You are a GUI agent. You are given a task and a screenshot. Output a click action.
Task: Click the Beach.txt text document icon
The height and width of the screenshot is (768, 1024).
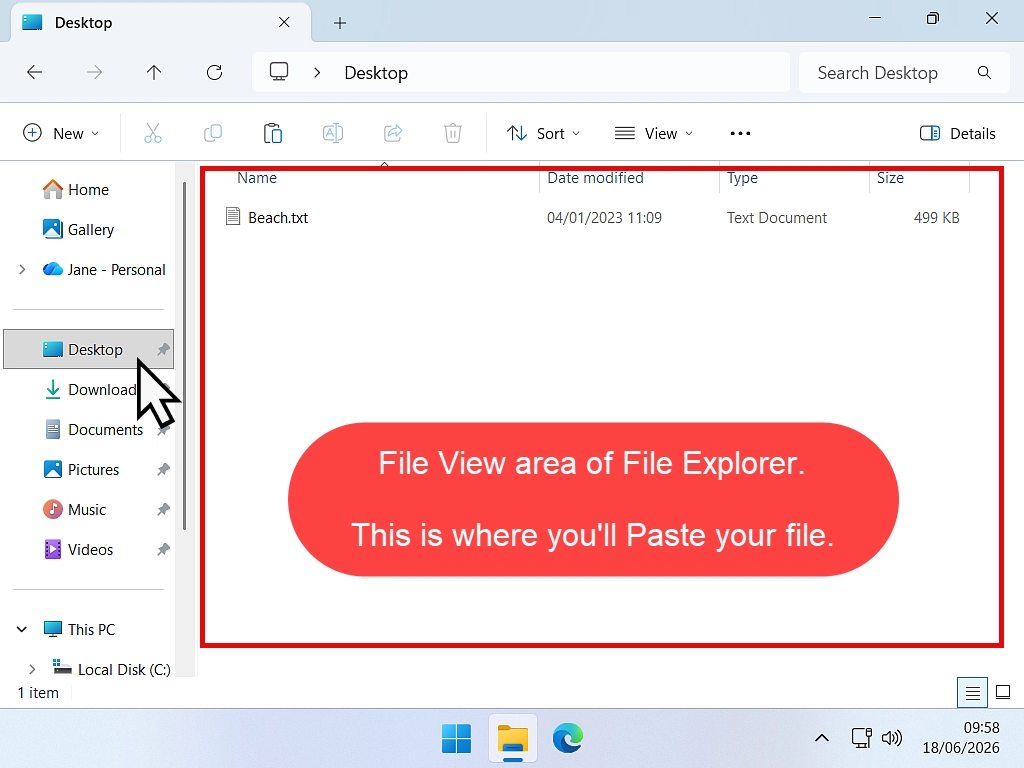tap(232, 216)
